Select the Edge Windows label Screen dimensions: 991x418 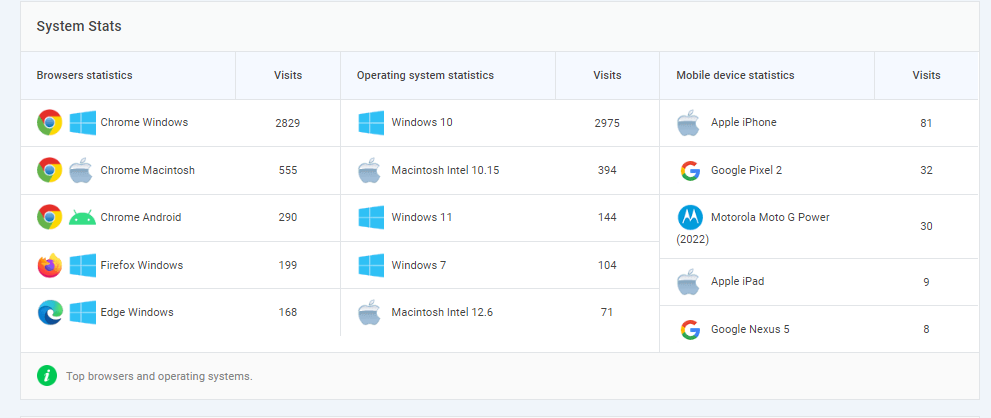(137, 312)
